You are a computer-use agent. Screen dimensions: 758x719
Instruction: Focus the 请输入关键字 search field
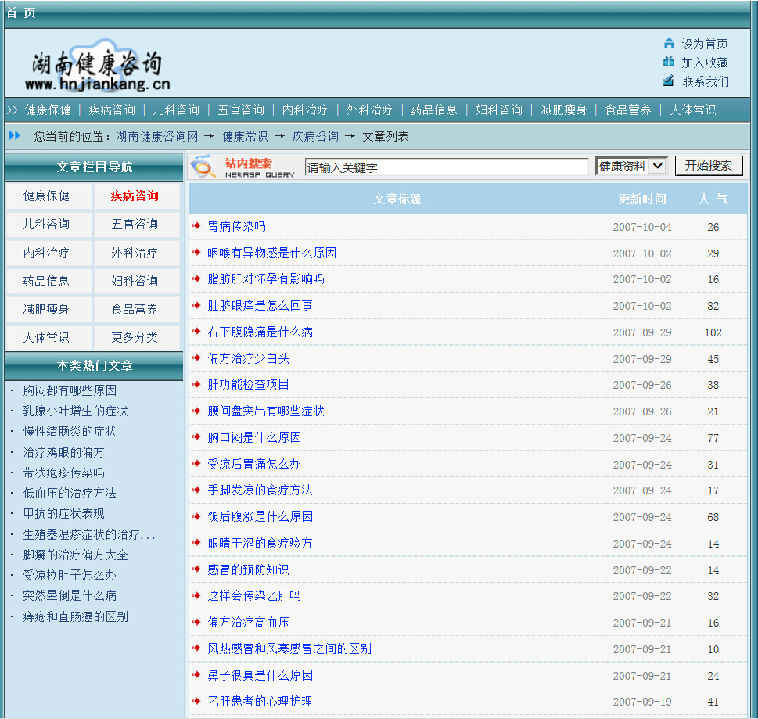[446, 167]
